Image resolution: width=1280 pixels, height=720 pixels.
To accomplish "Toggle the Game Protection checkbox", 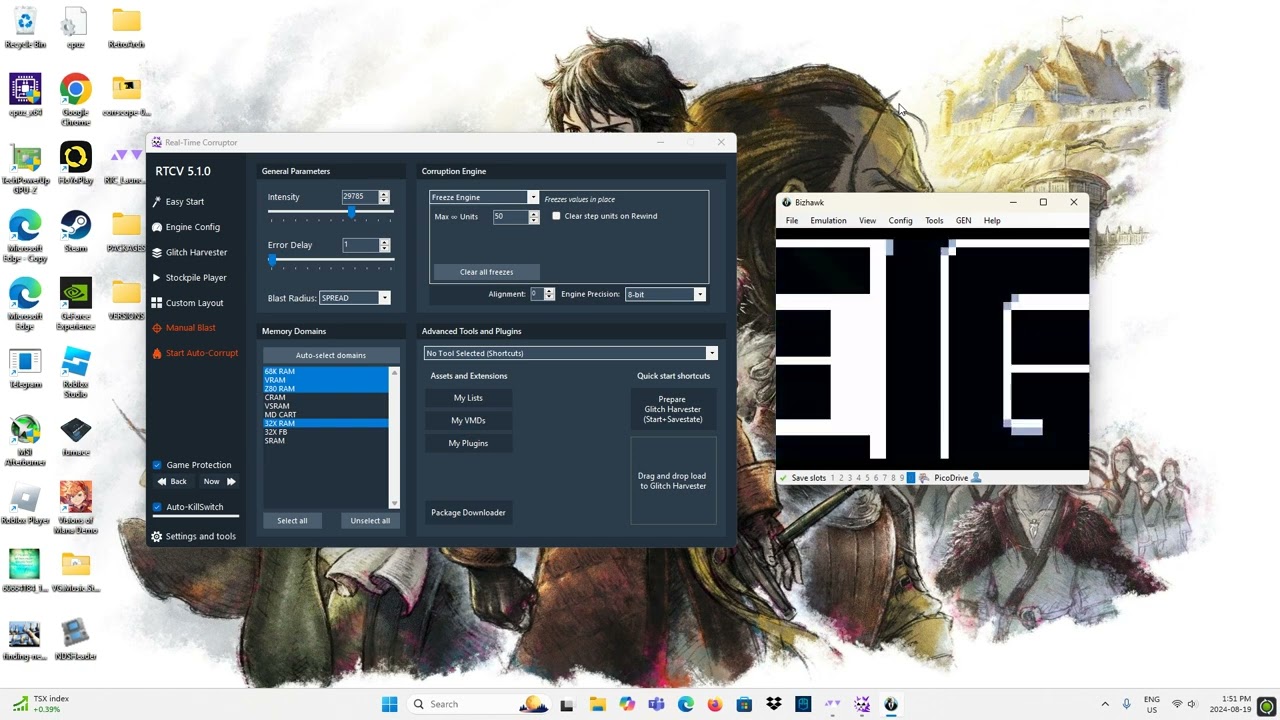I will coord(157,465).
